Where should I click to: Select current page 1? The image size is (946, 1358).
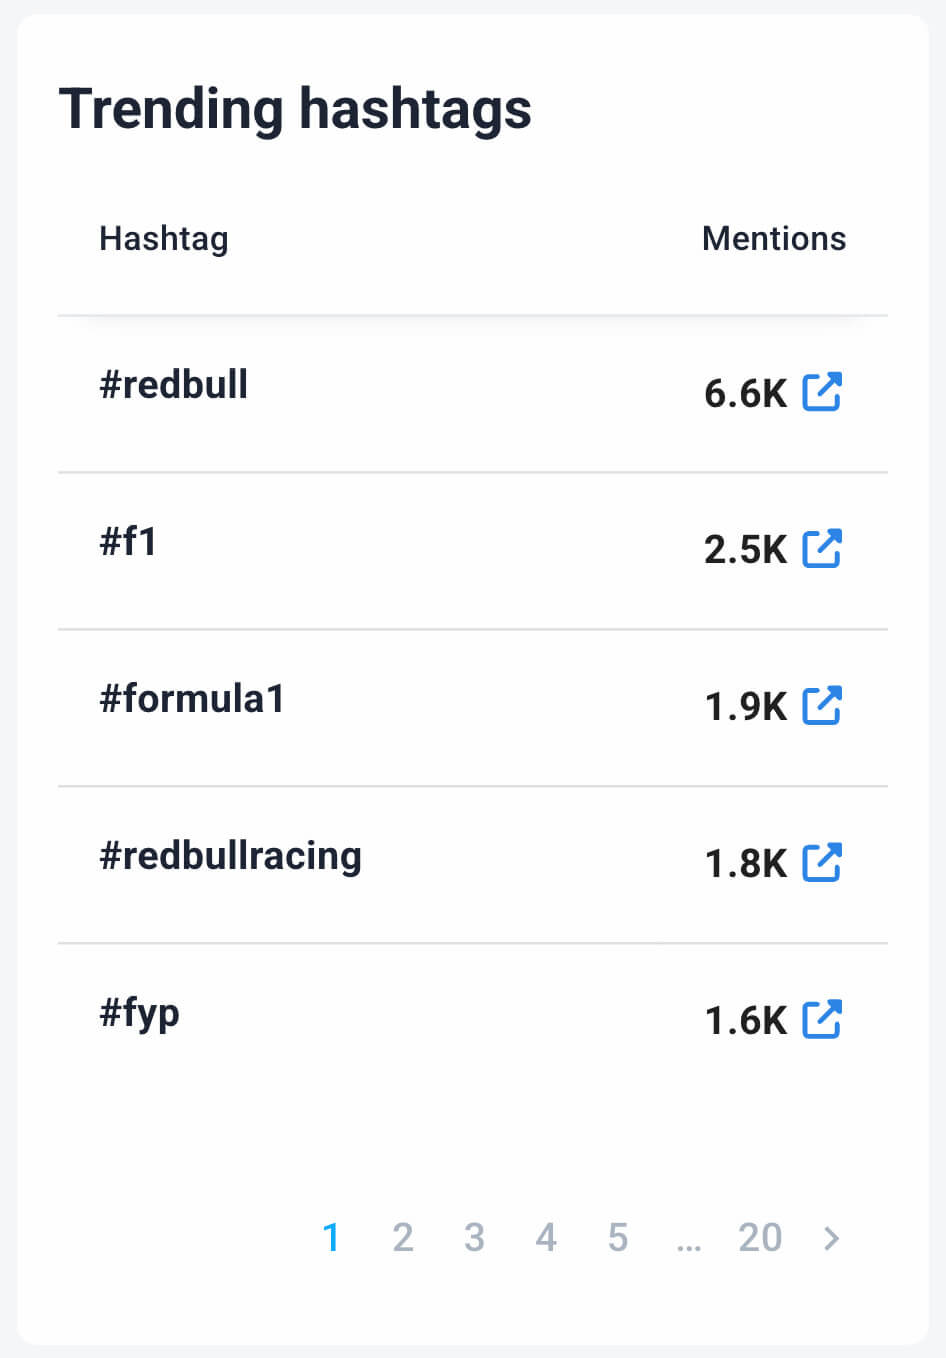click(331, 1238)
